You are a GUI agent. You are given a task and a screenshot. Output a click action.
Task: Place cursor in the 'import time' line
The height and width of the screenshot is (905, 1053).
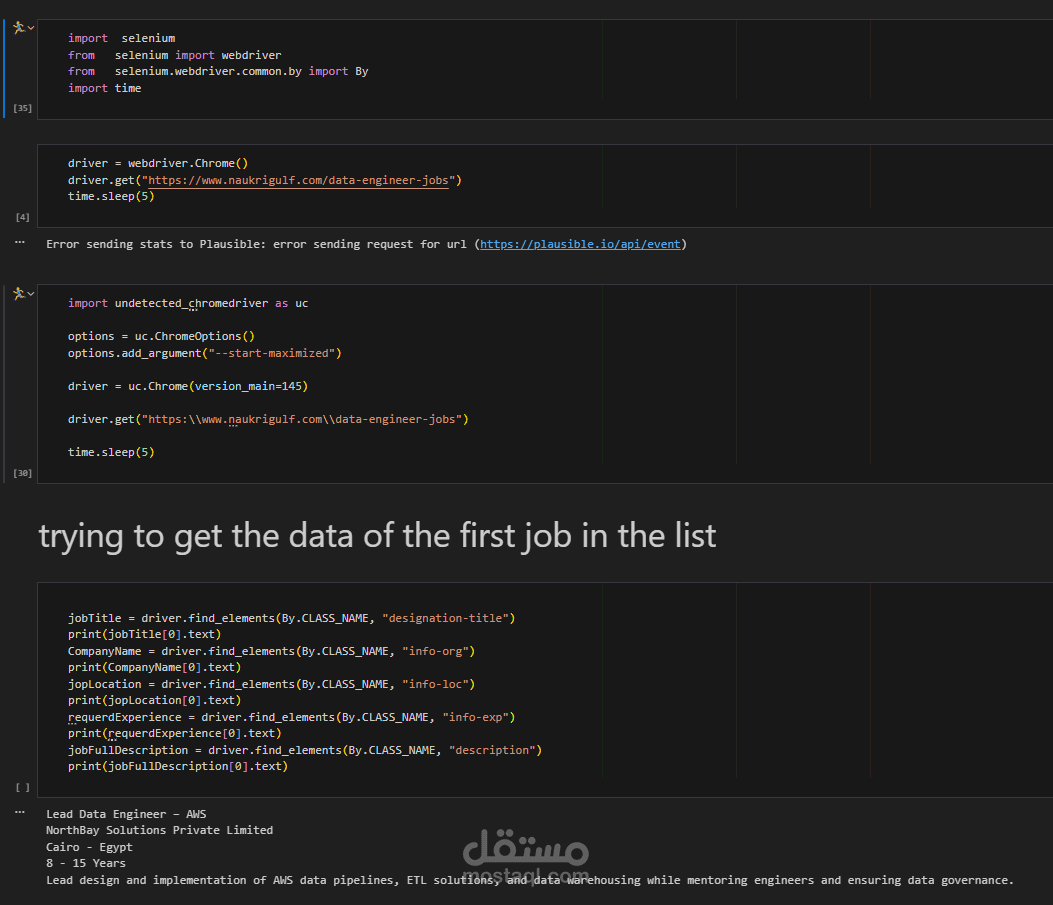(x=105, y=88)
